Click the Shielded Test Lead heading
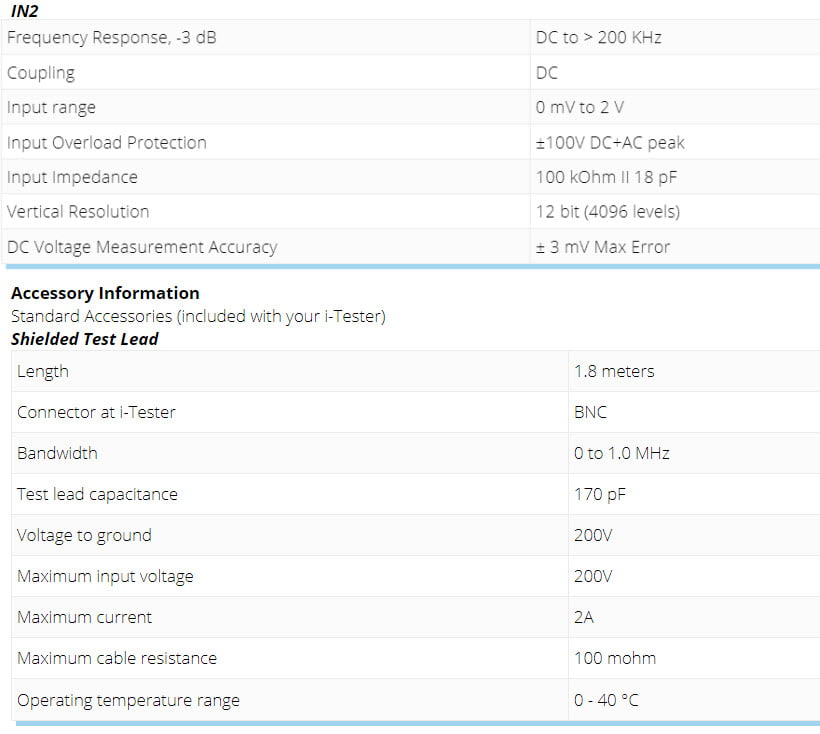The width and height of the screenshot is (820, 734). (x=85, y=339)
